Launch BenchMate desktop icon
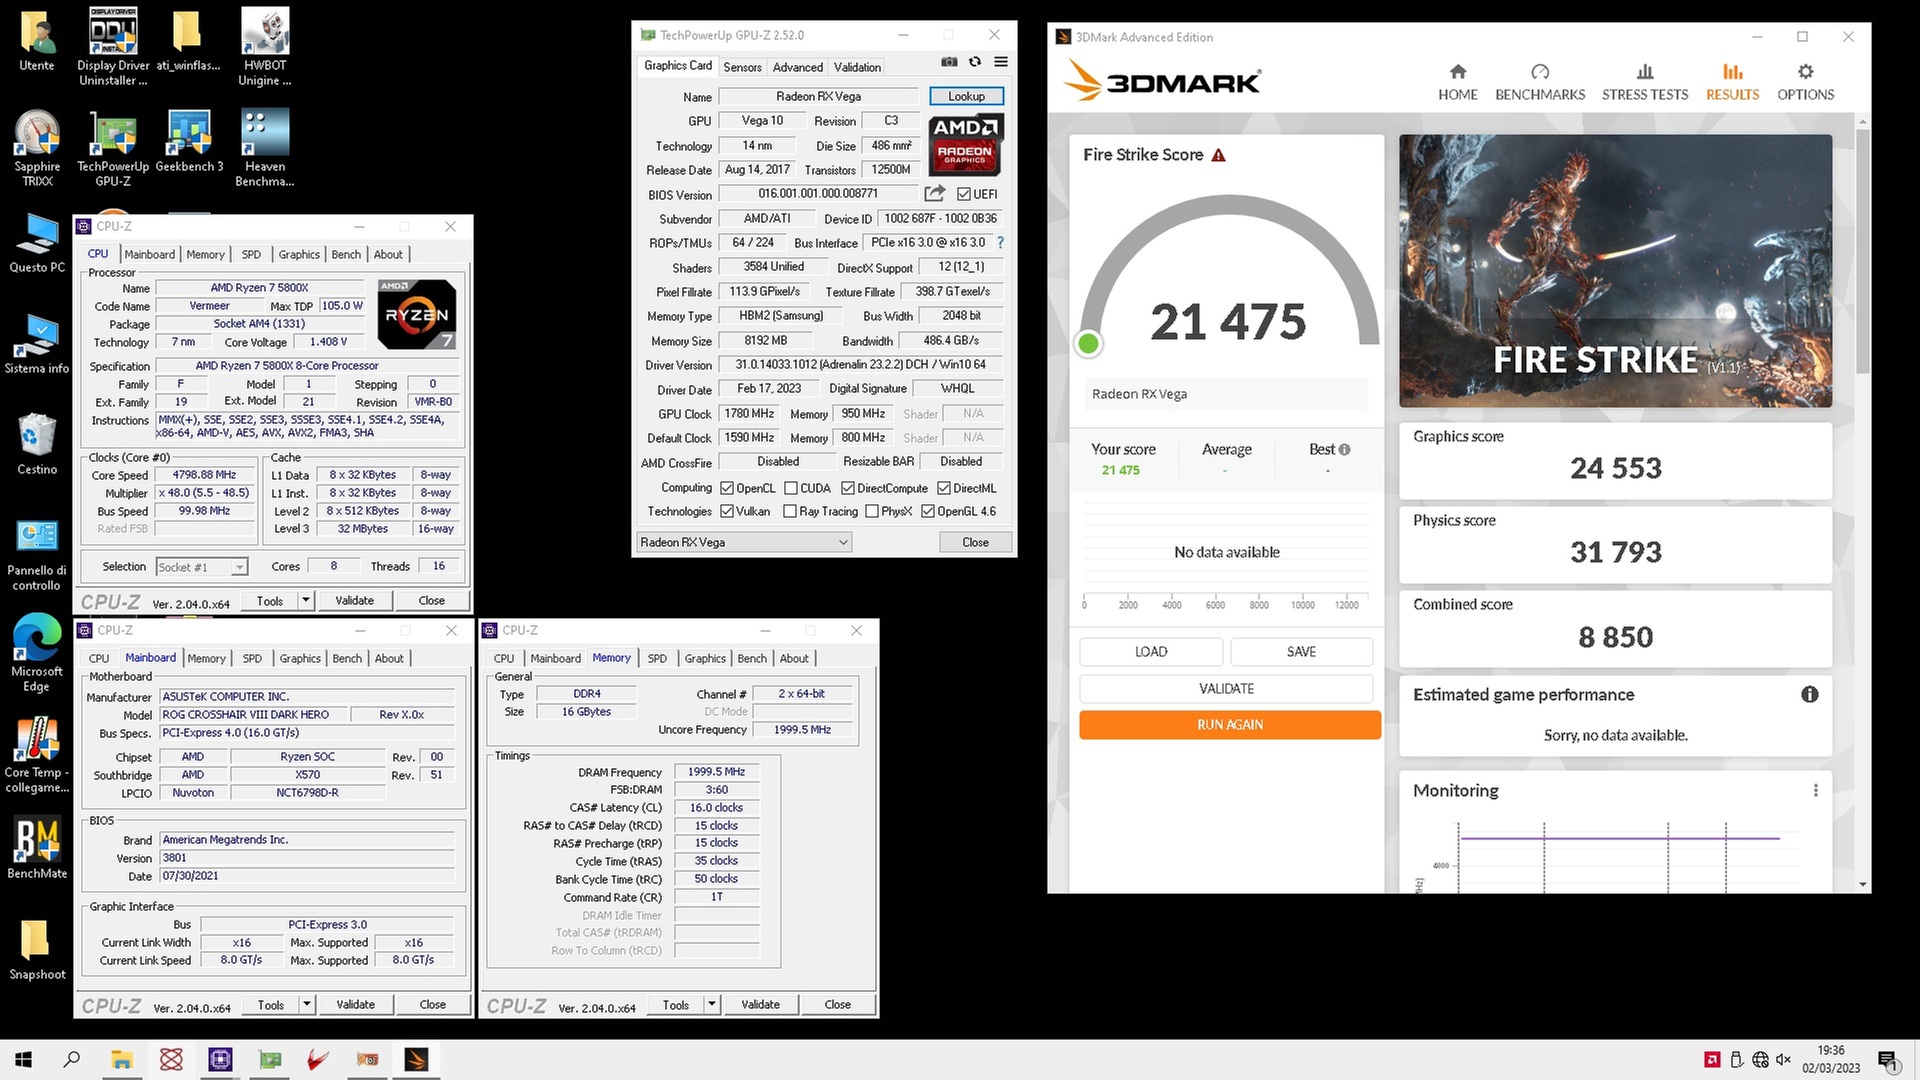The image size is (1920, 1080). click(x=37, y=848)
